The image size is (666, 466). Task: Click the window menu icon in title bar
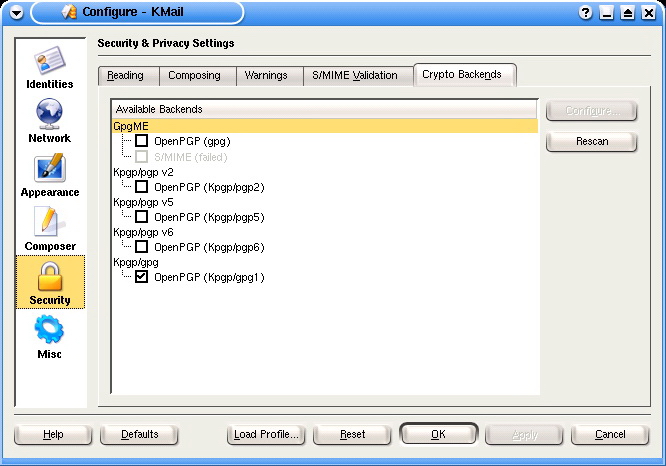tap(15, 12)
